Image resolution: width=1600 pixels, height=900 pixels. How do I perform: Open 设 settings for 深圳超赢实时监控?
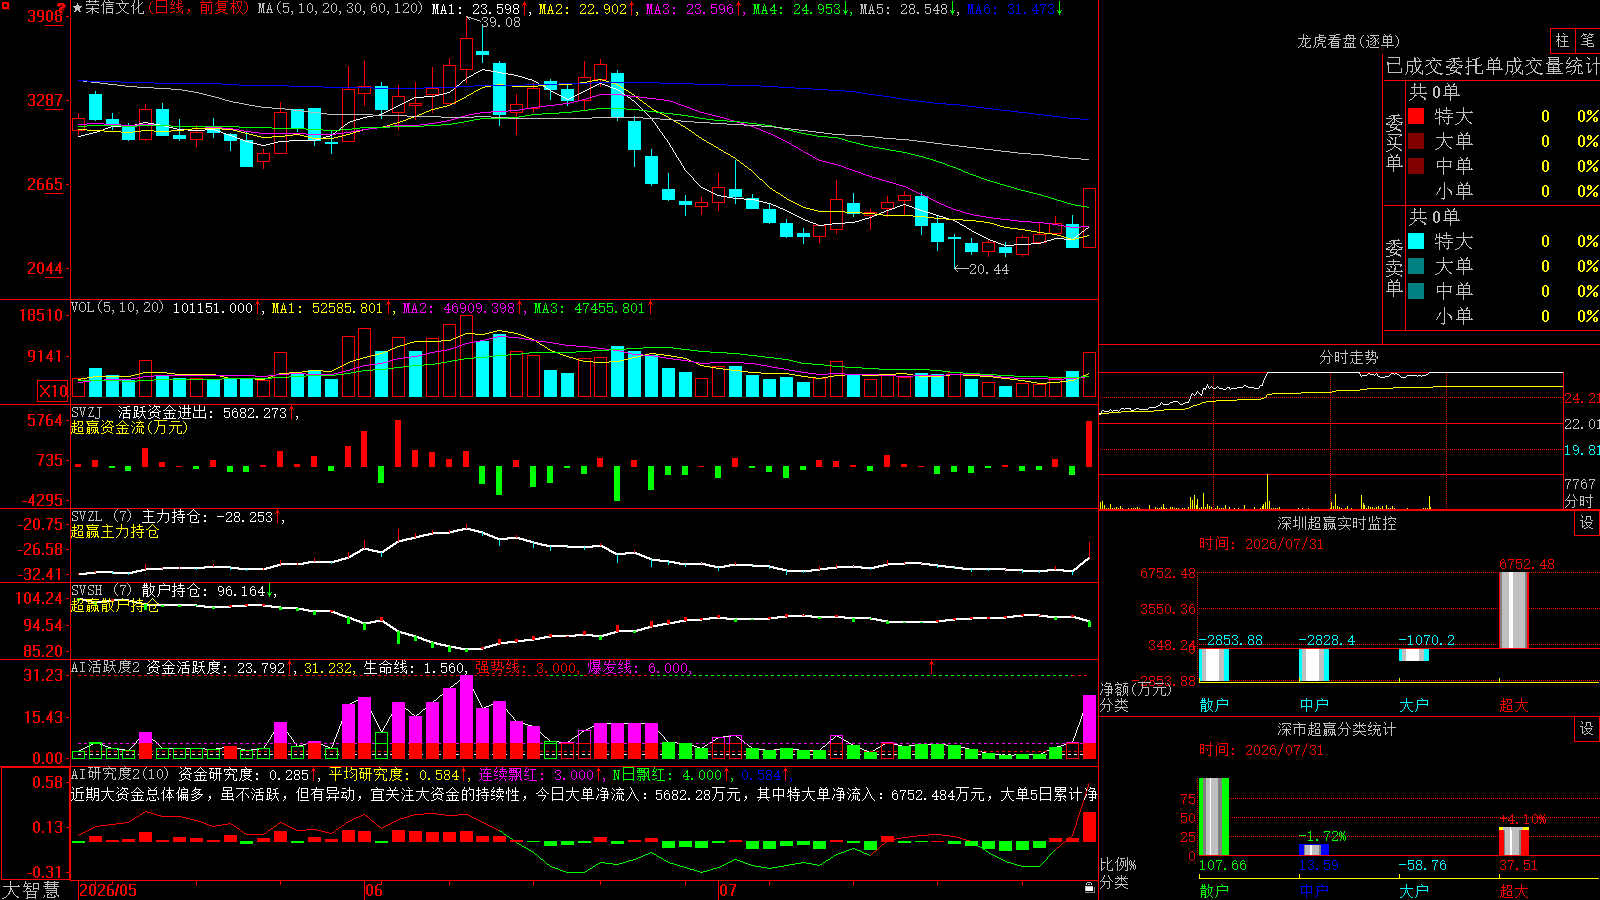pos(1587,523)
